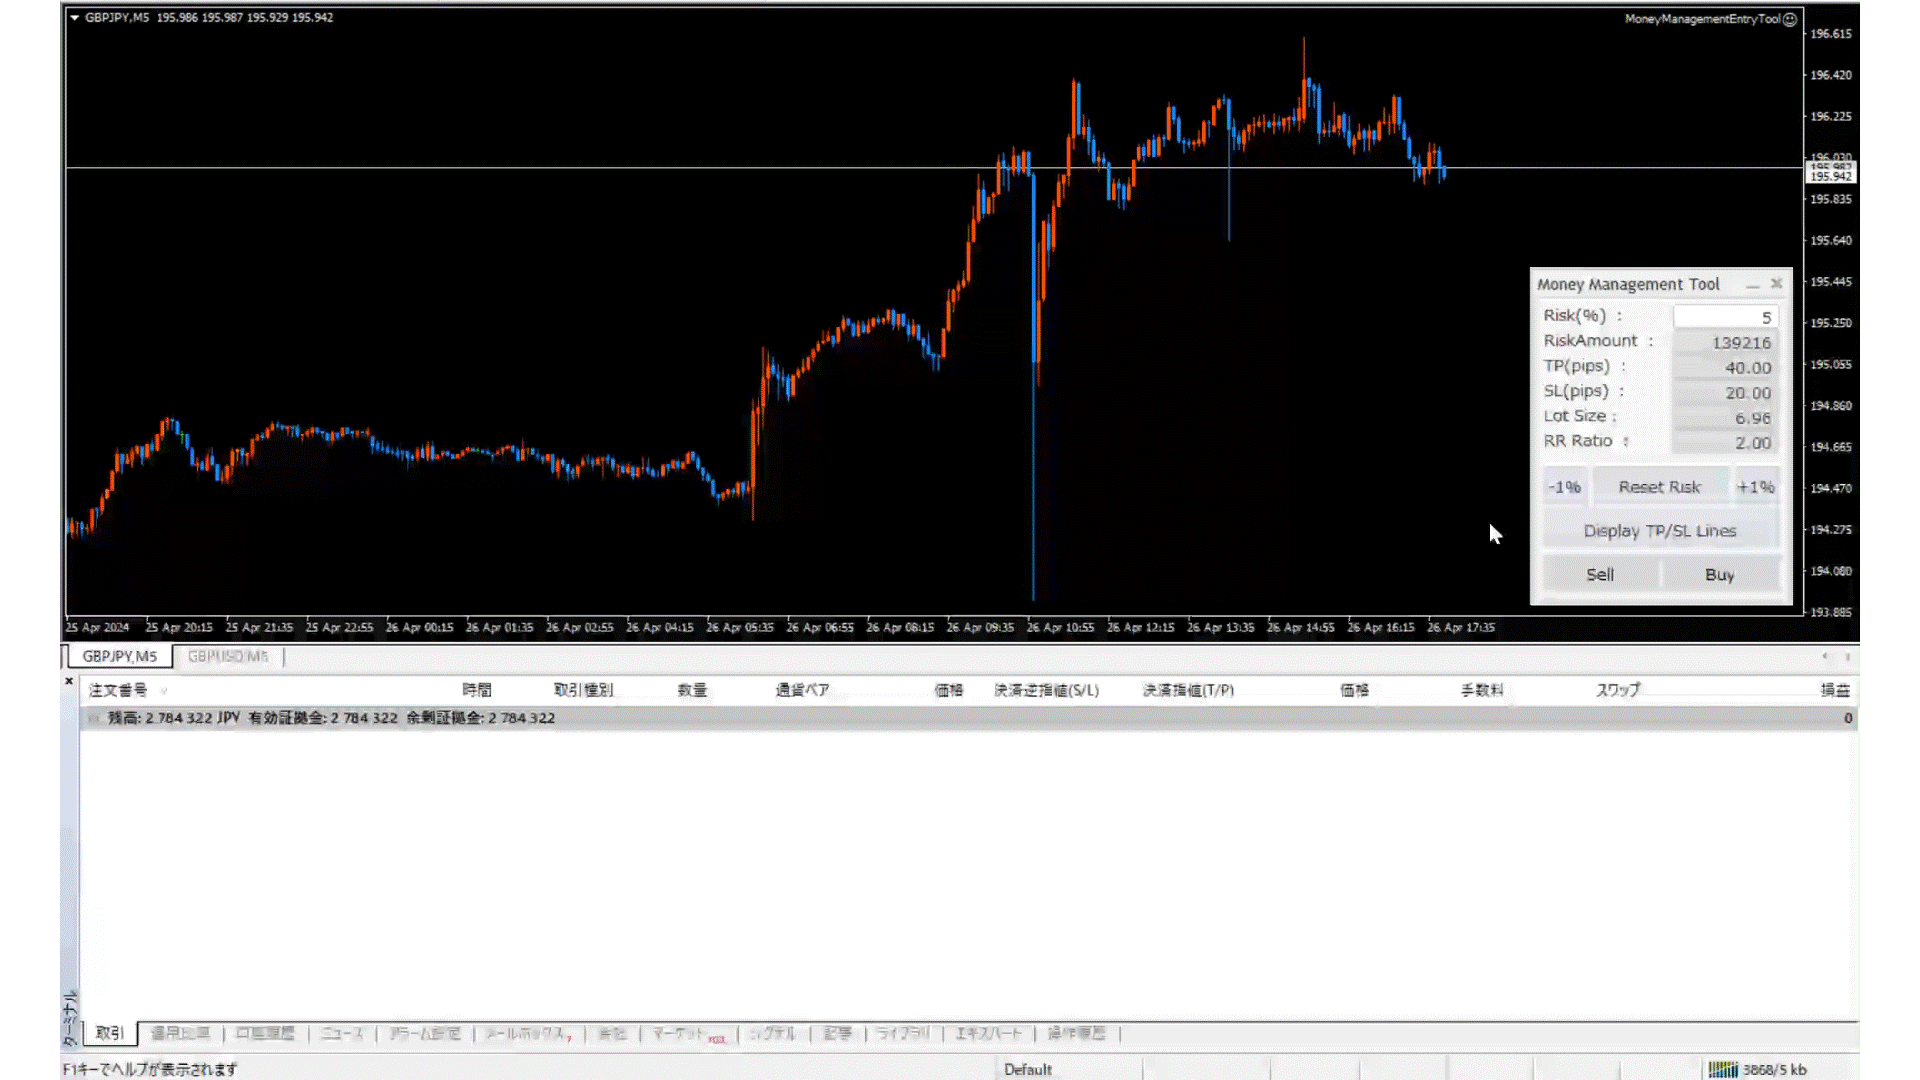Toggle Display TP/SL Lines
1920x1080 pixels.
(1659, 531)
